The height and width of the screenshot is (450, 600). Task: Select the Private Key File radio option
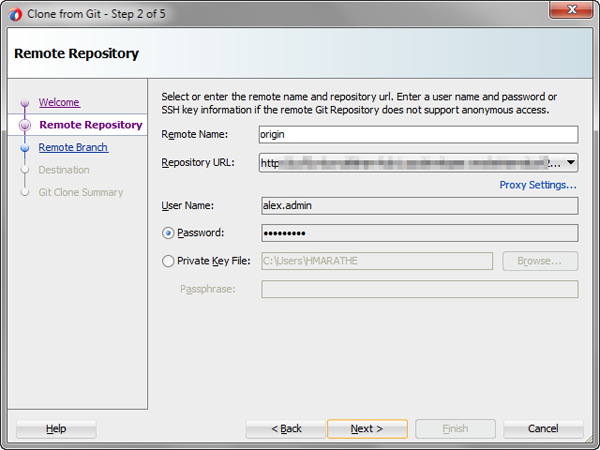pos(168,261)
